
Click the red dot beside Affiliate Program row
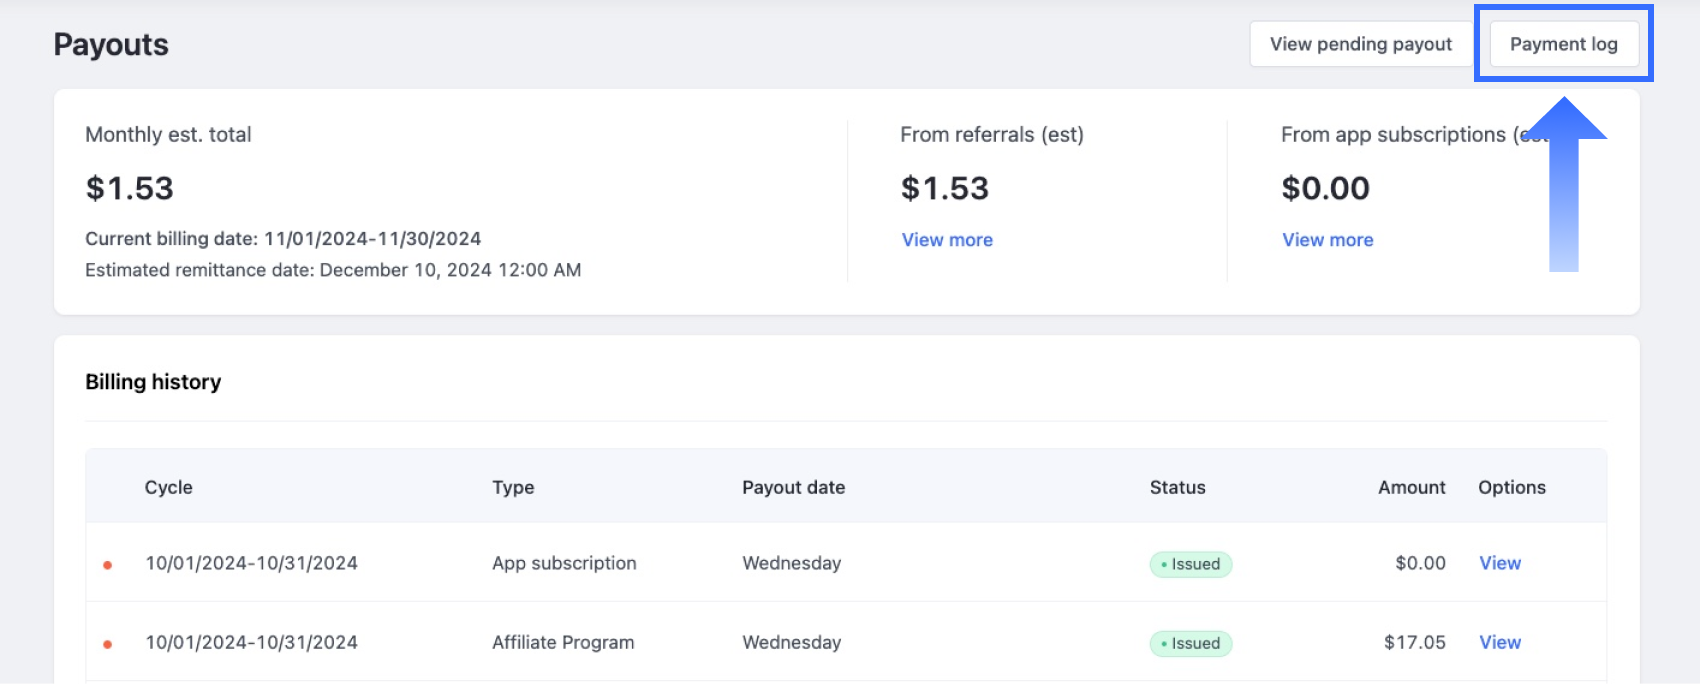(x=108, y=644)
